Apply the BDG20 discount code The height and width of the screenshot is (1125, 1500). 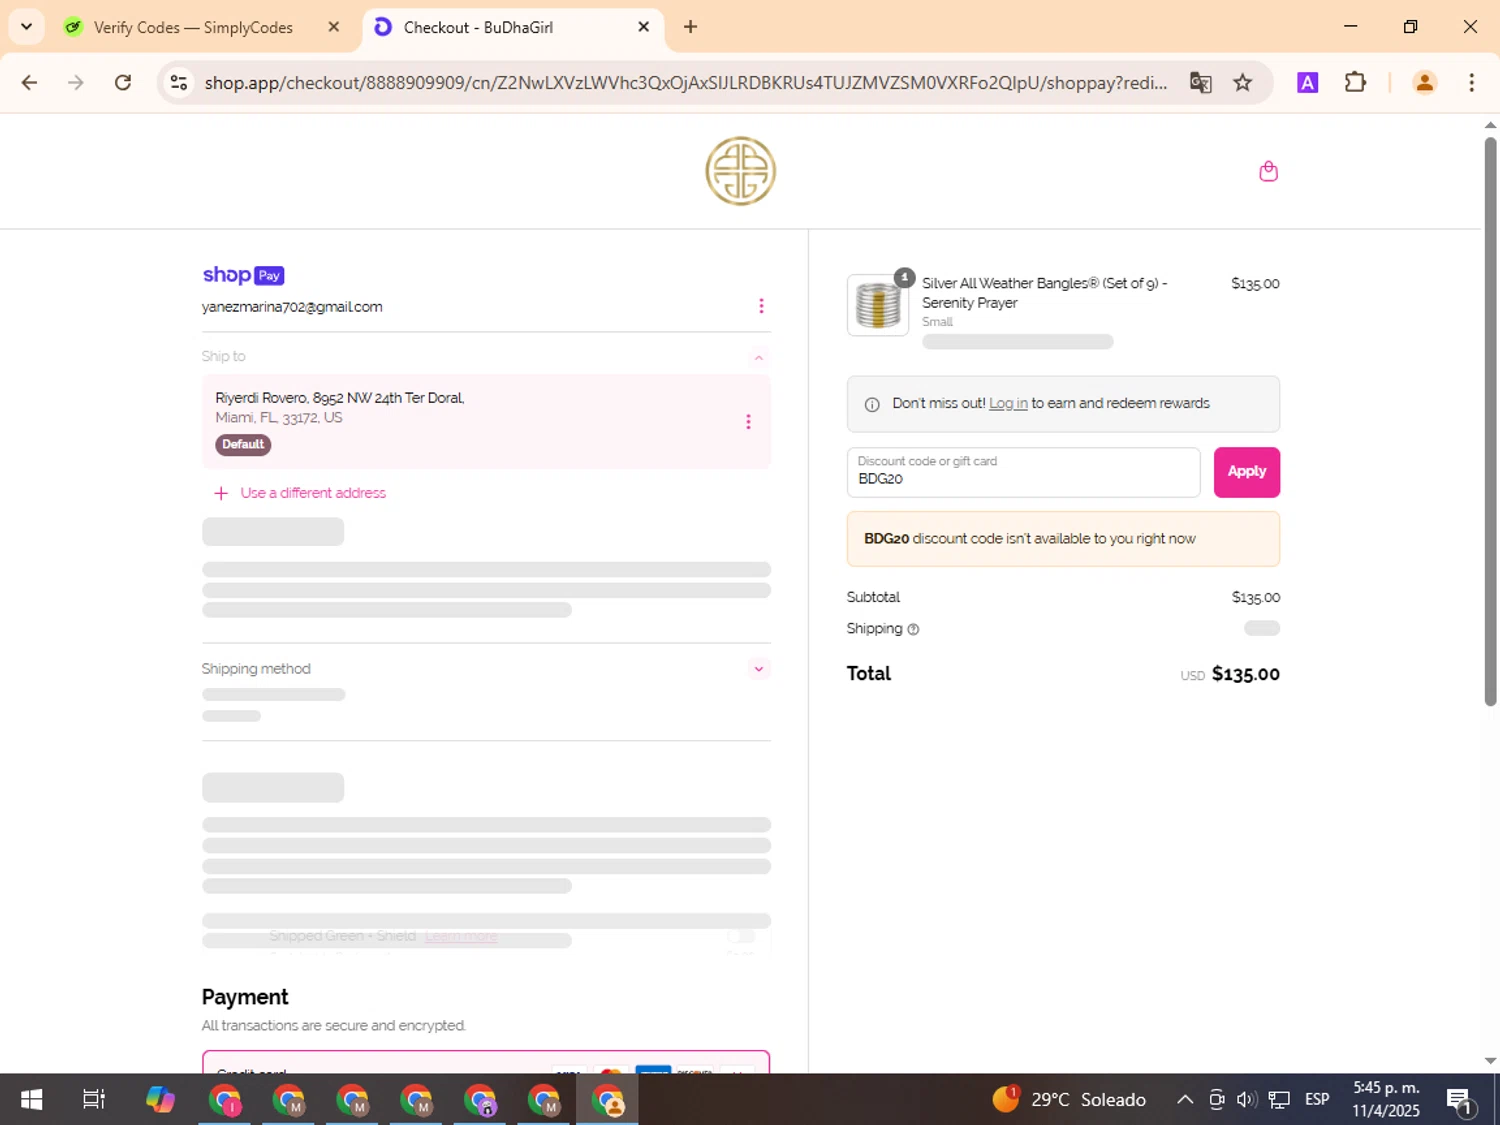pos(1246,472)
